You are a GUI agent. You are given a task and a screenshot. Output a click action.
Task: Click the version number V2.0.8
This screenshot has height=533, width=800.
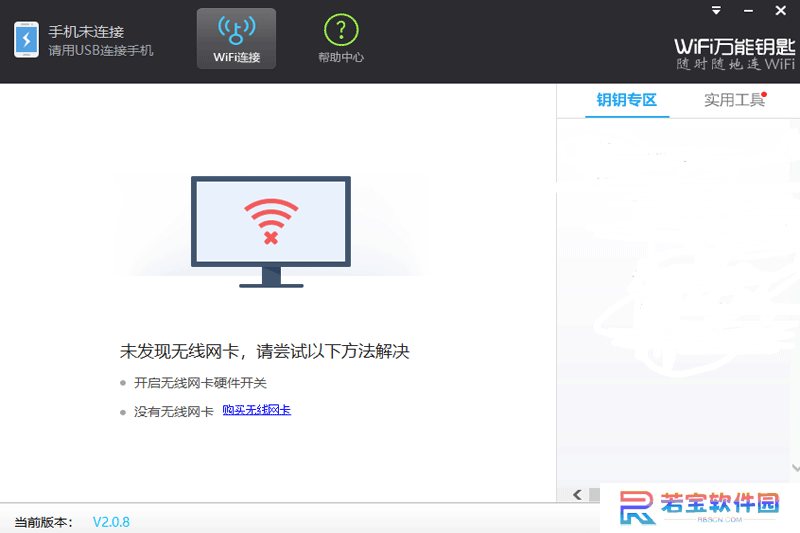(x=111, y=522)
